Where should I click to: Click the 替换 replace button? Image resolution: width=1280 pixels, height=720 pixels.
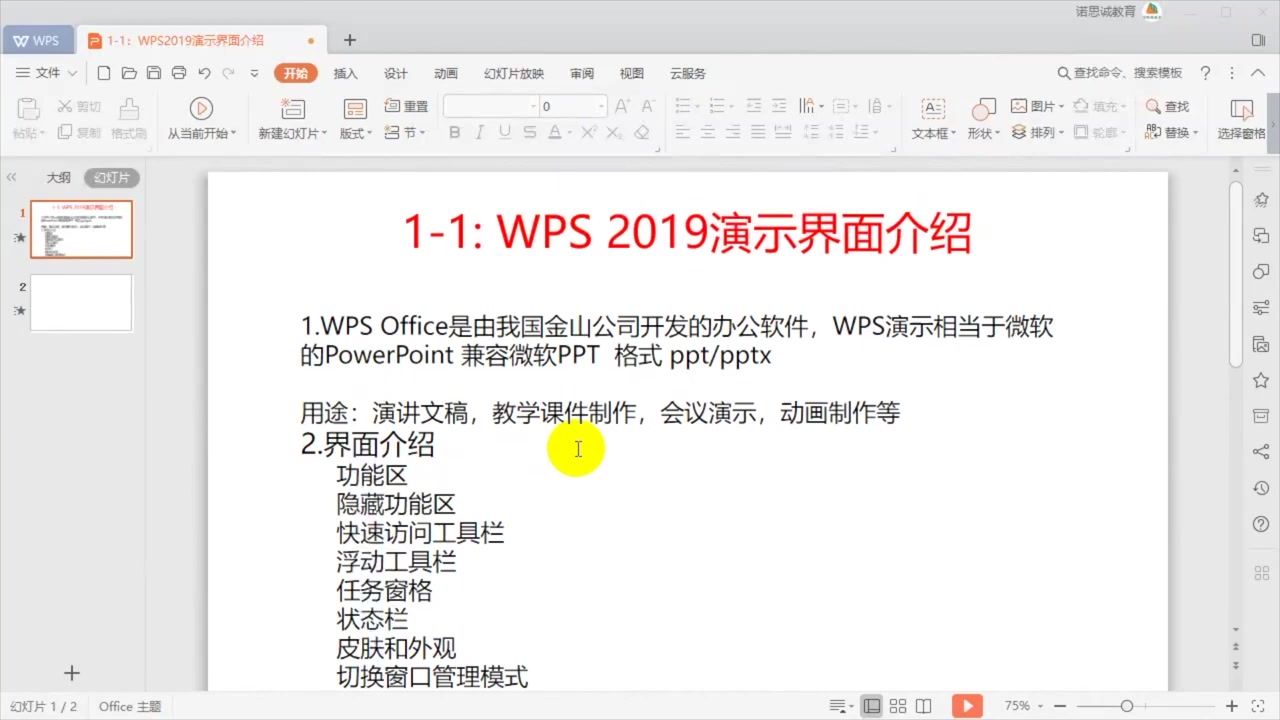tap(1171, 132)
